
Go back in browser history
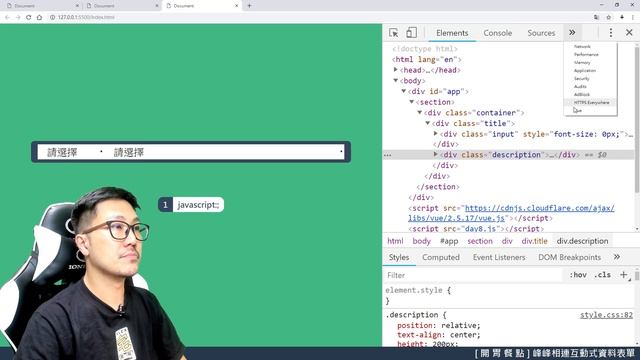point(7,17)
